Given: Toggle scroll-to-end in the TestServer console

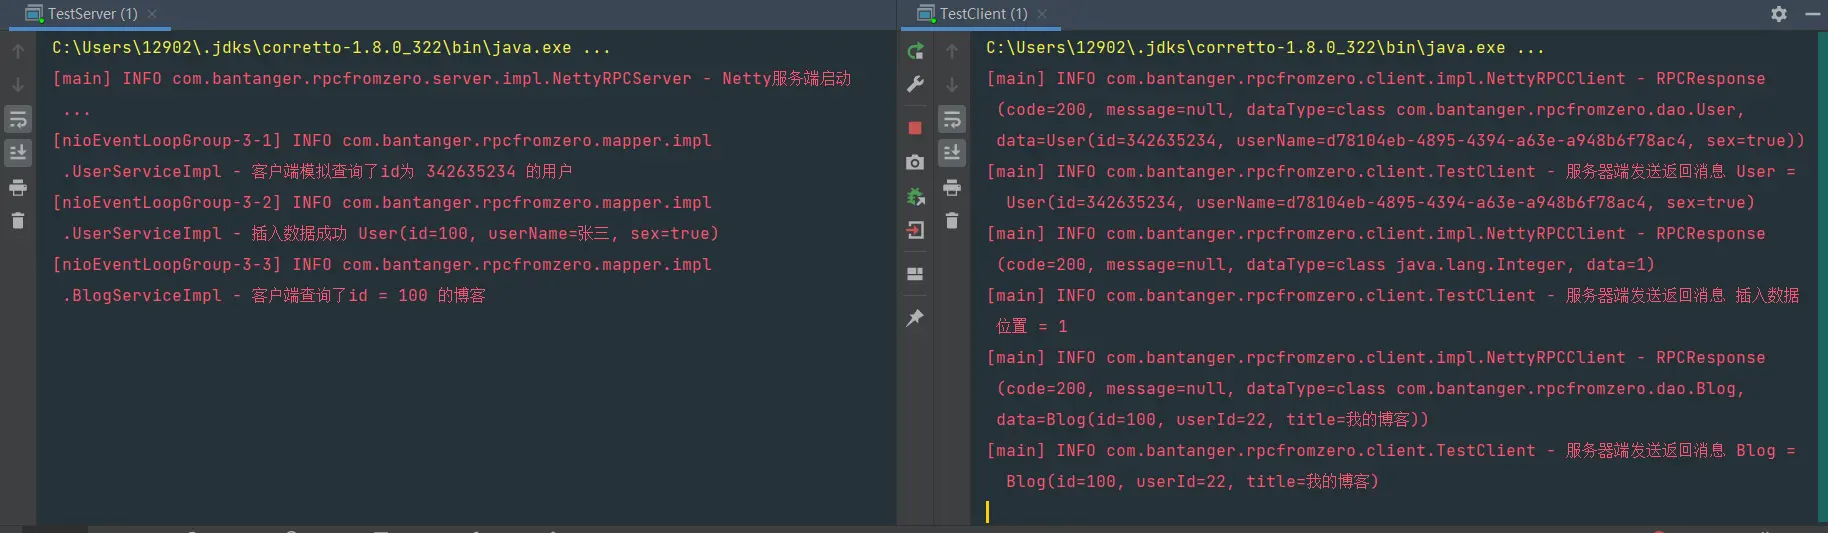Looking at the screenshot, I should [x=18, y=153].
